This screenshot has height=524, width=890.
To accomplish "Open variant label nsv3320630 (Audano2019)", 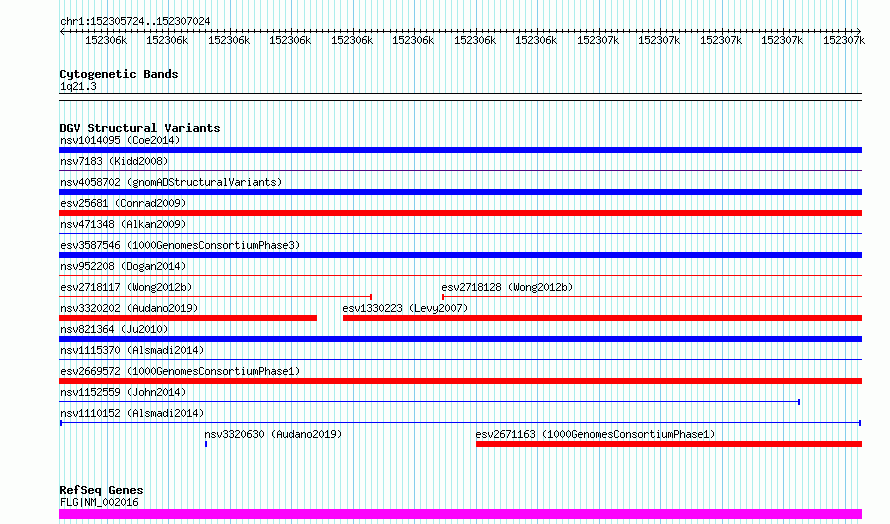I will pyautogui.click(x=273, y=434).
